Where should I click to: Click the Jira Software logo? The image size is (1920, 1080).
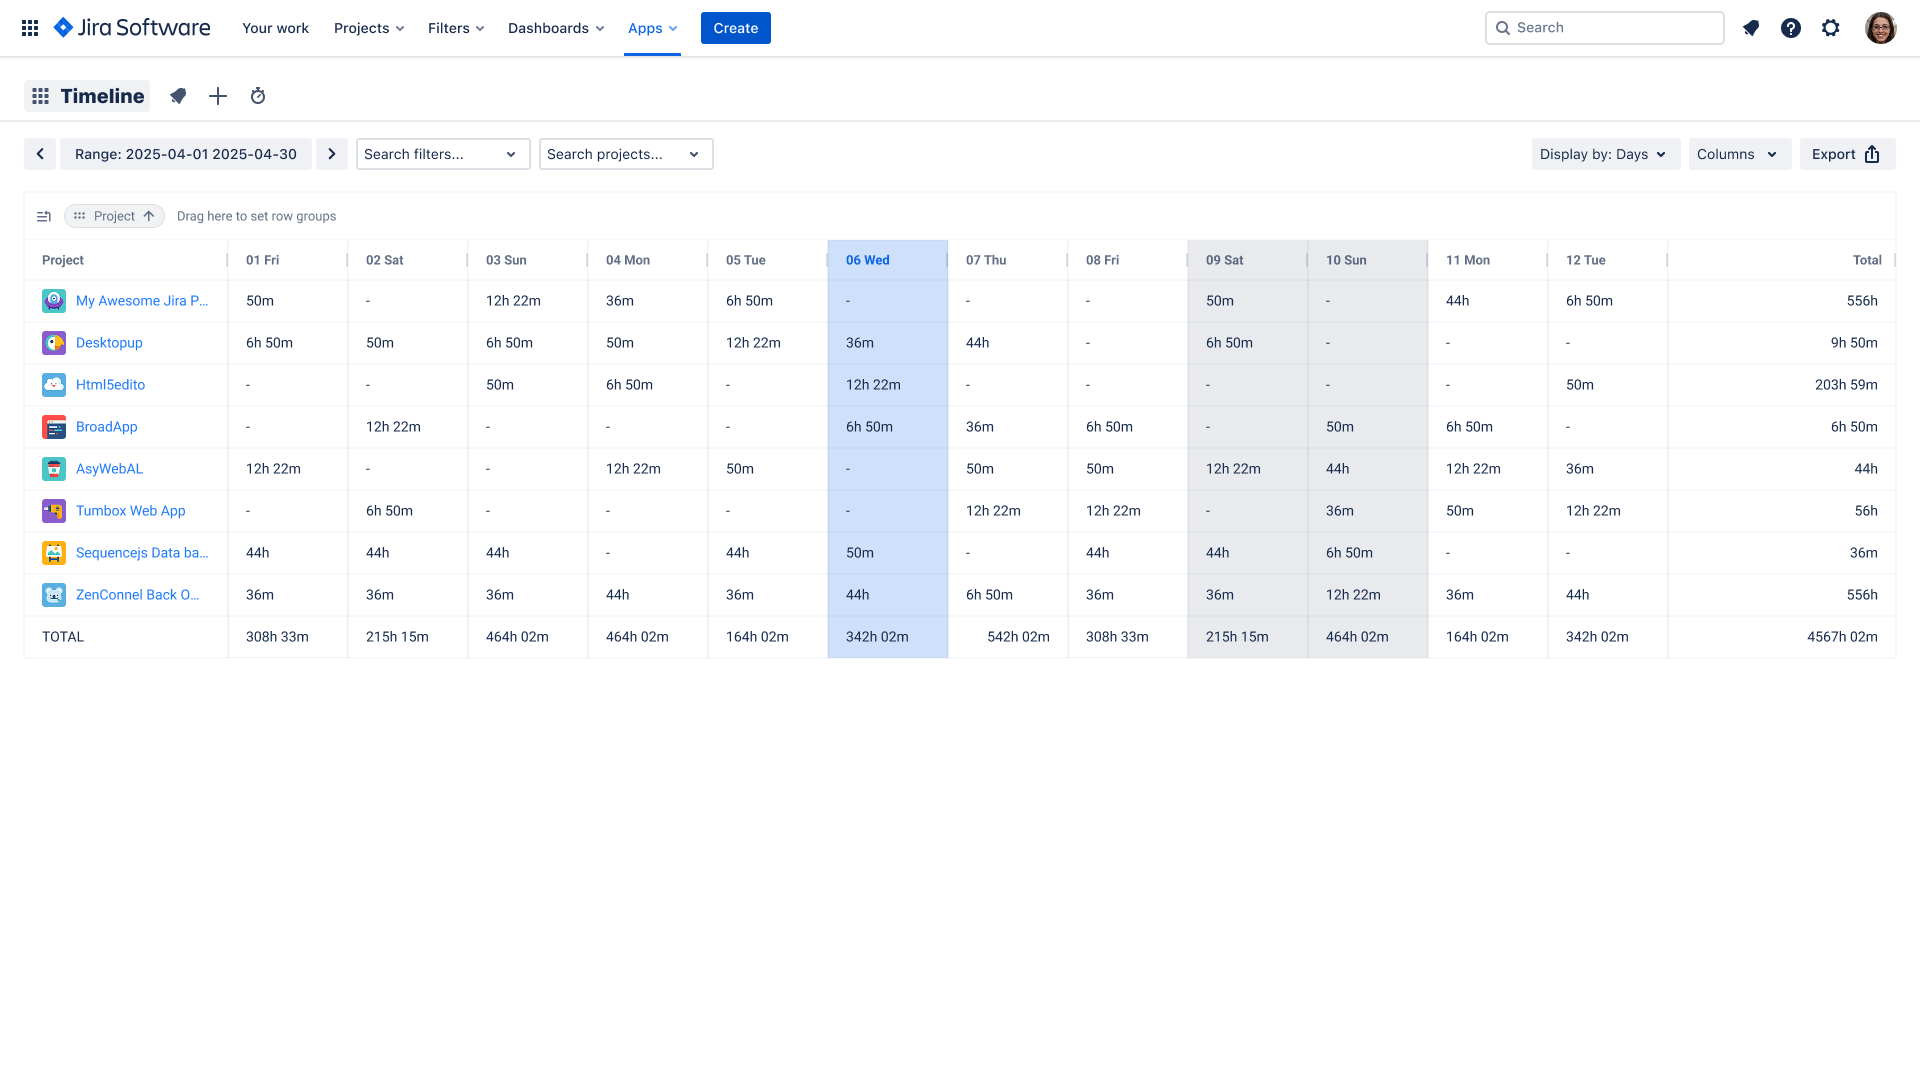(132, 28)
